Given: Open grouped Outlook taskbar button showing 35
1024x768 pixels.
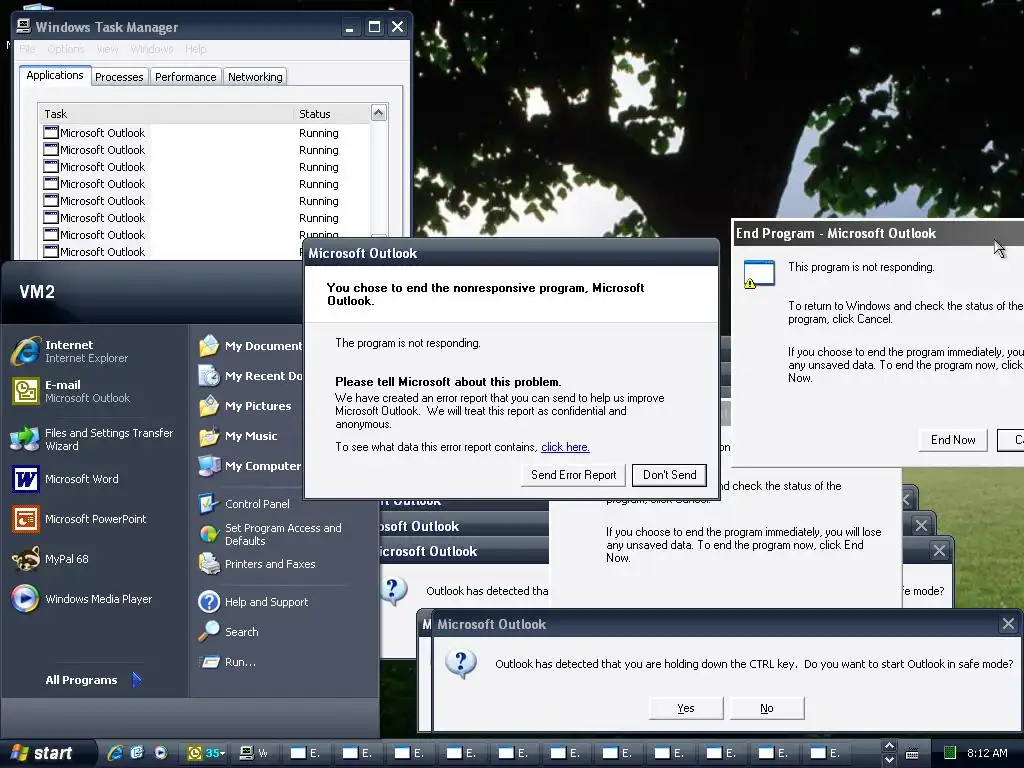Looking at the screenshot, I should [206, 753].
